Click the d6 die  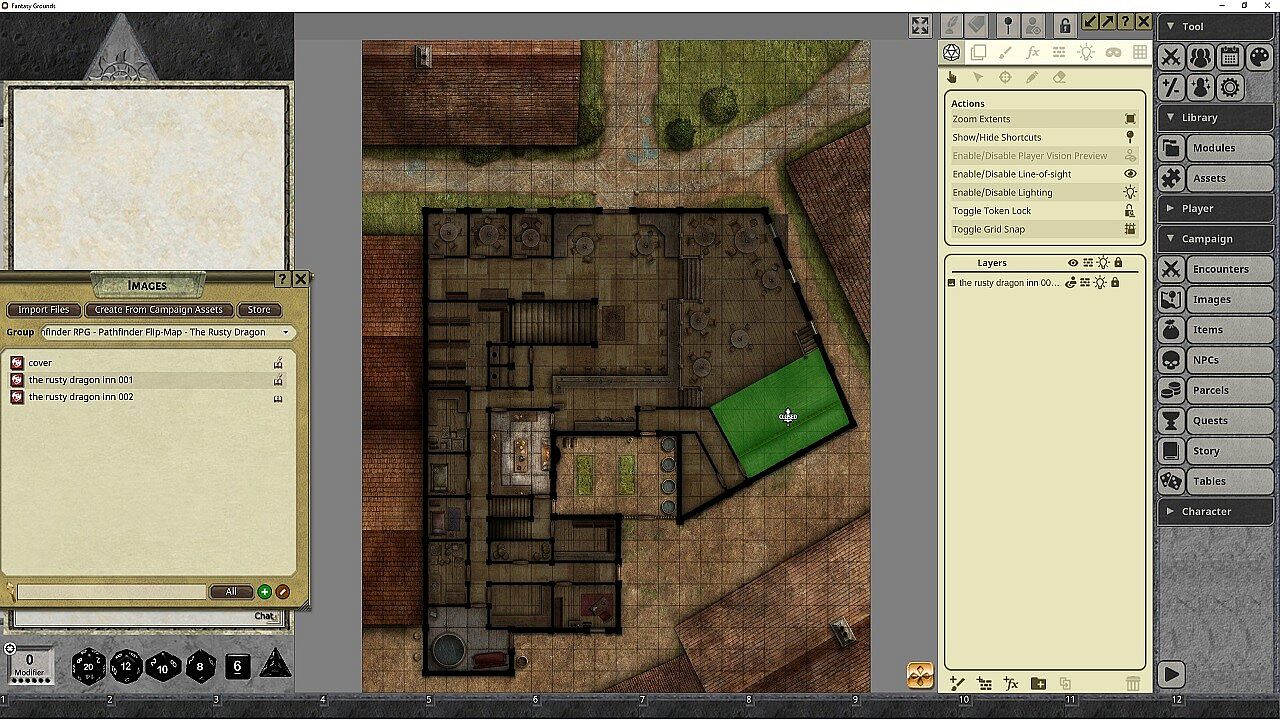[x=237, y=665]
